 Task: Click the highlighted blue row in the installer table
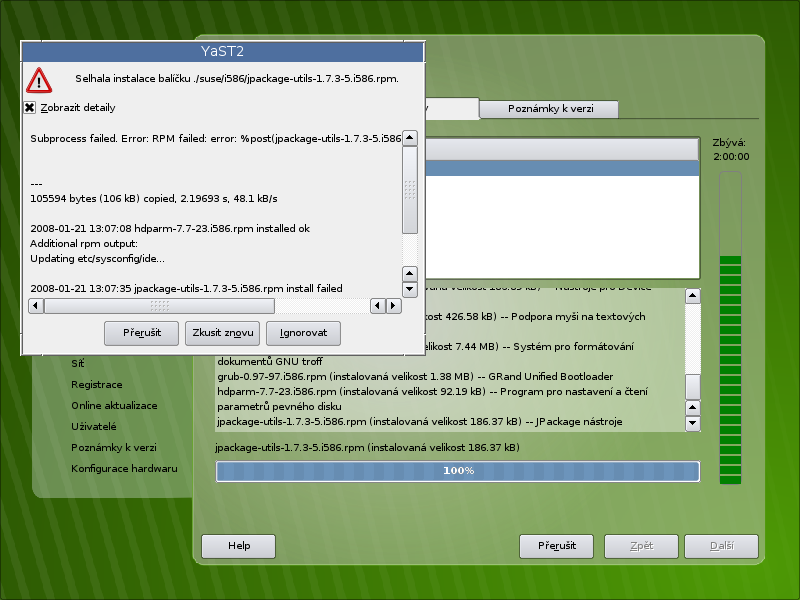[562, 169]
